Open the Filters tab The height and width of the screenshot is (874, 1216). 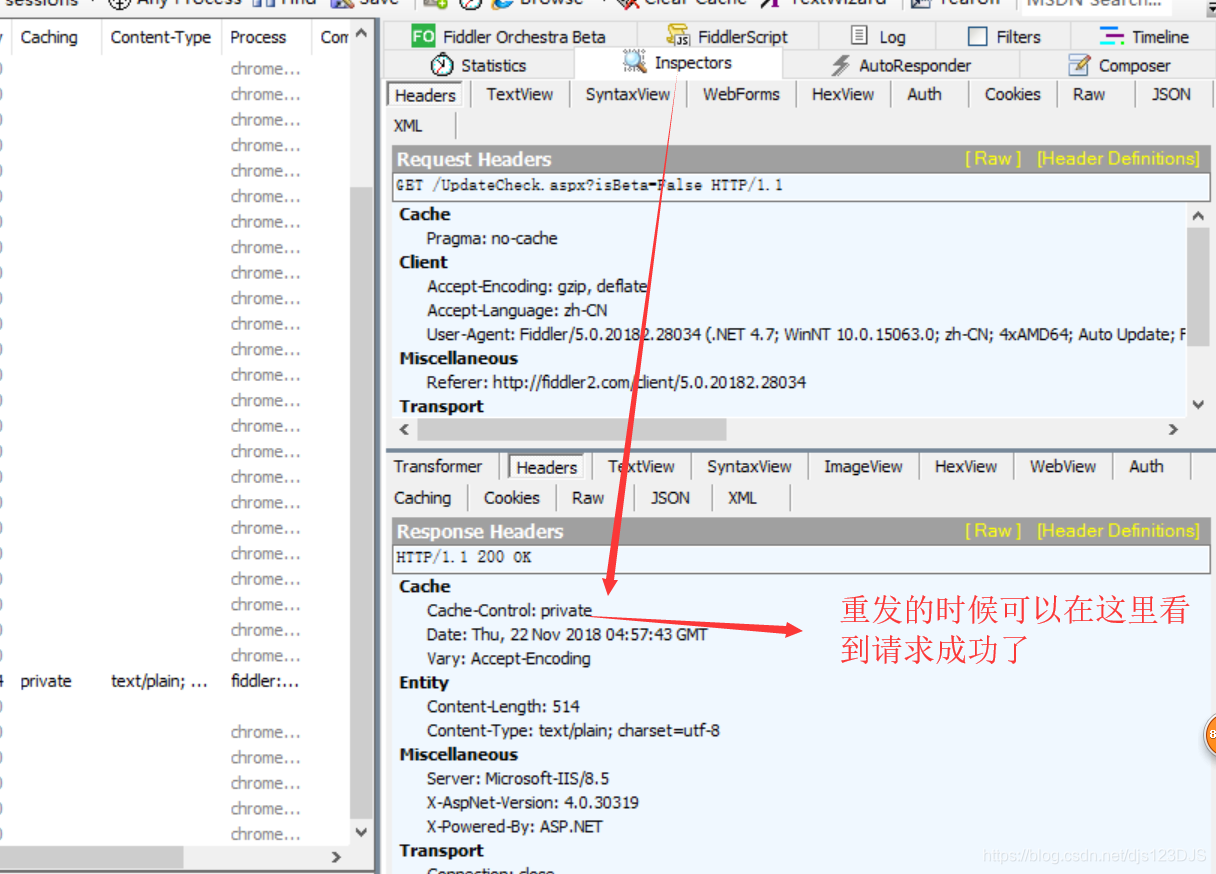pyautogui.click(x=1004, y=37)
